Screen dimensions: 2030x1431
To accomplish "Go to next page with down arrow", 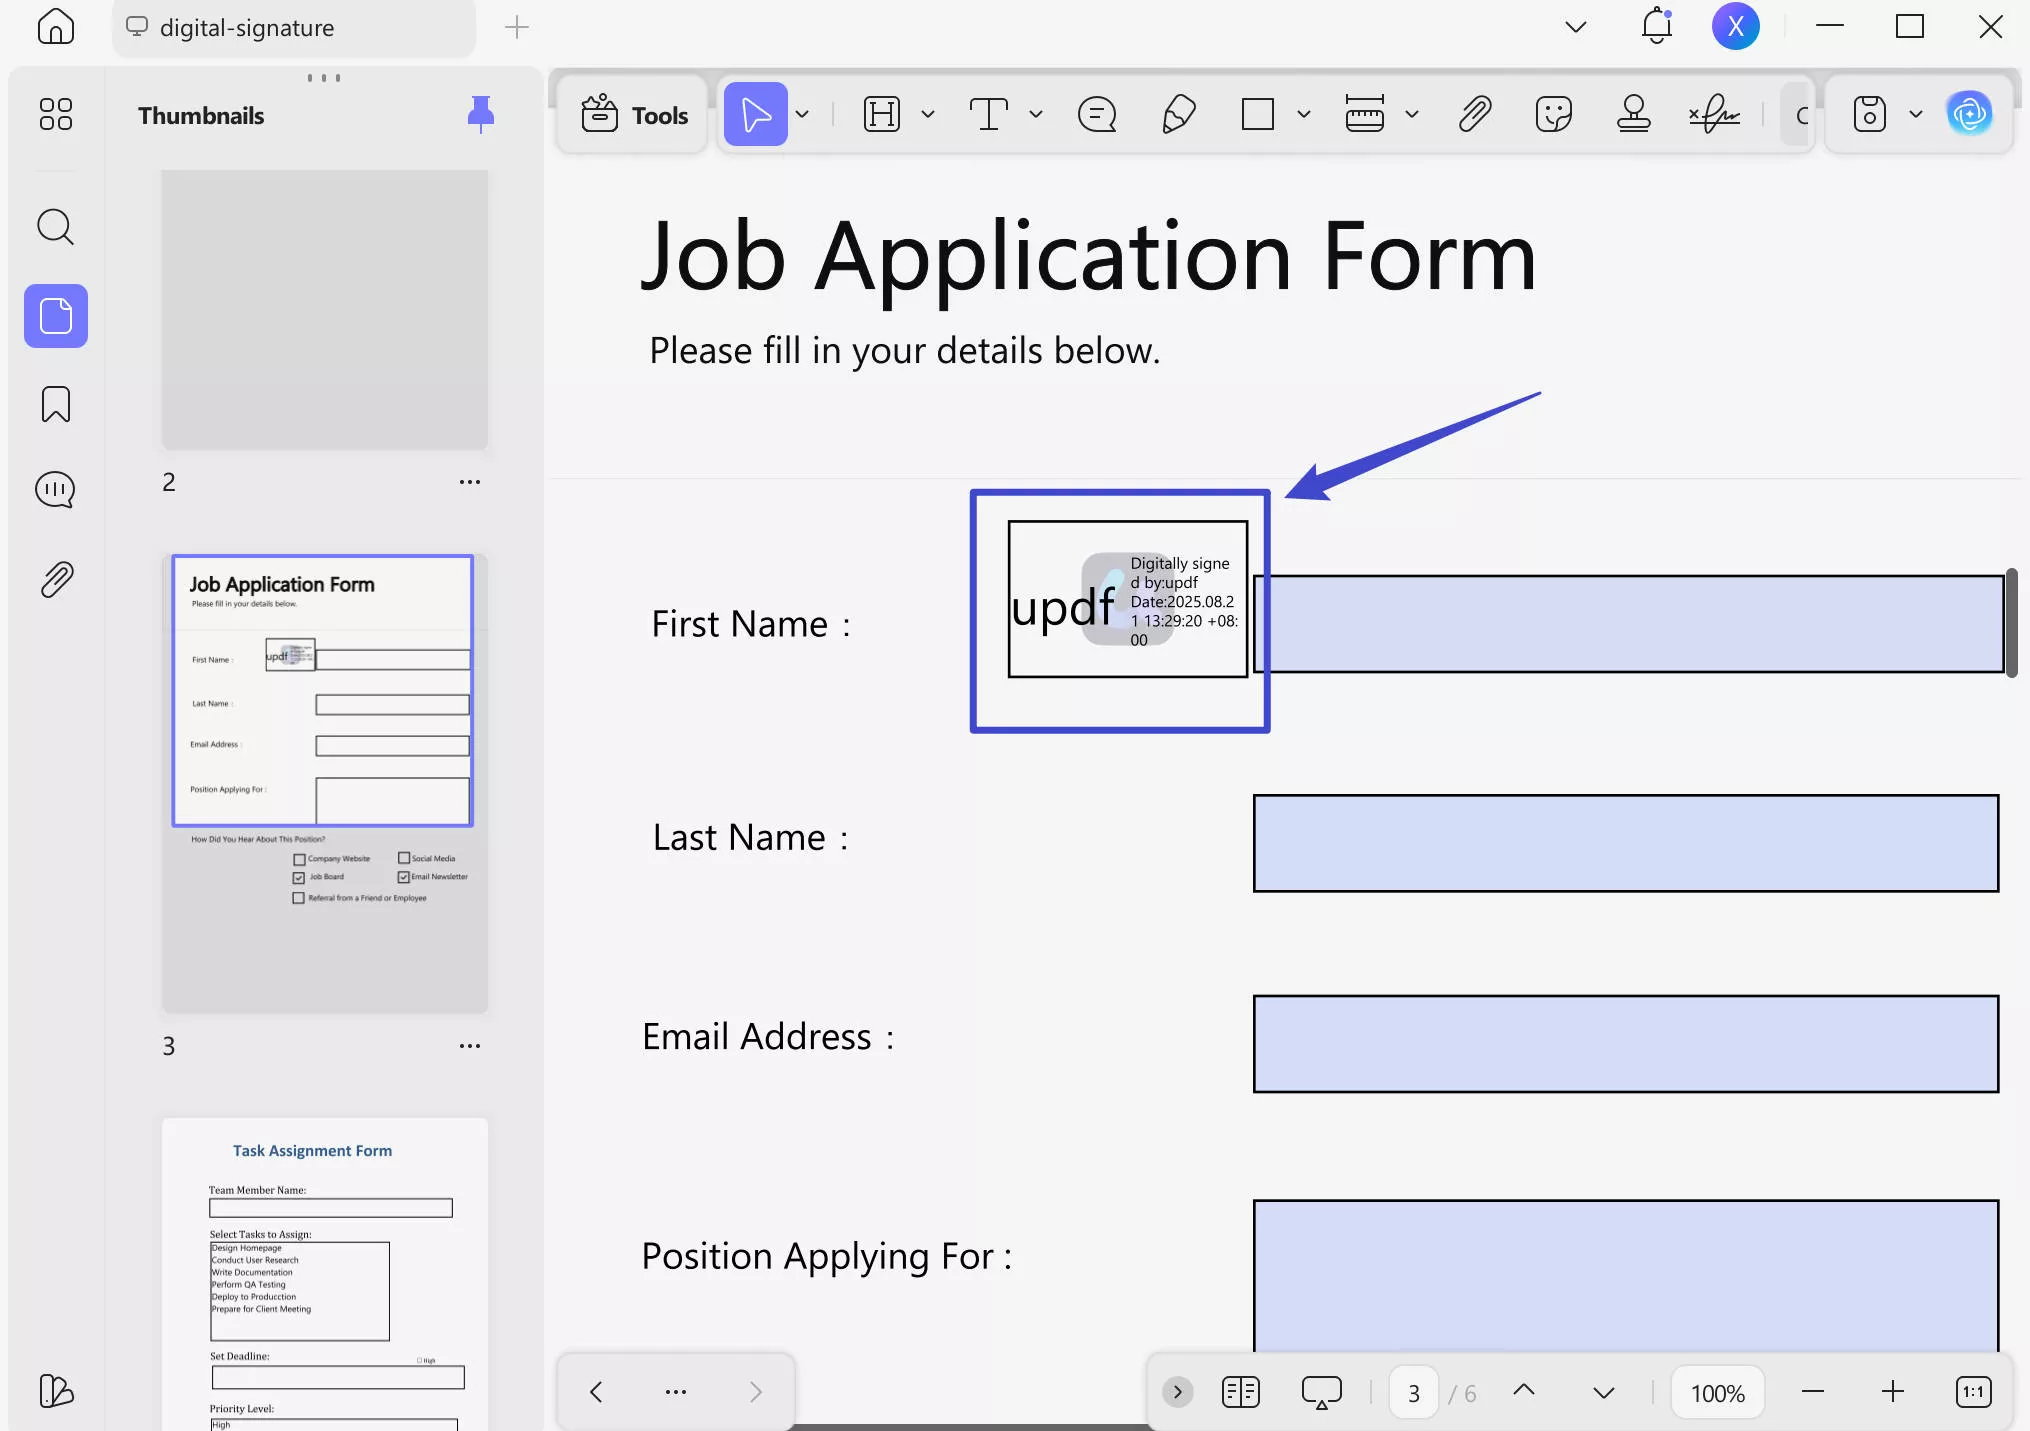I will pos(1603,1393).
